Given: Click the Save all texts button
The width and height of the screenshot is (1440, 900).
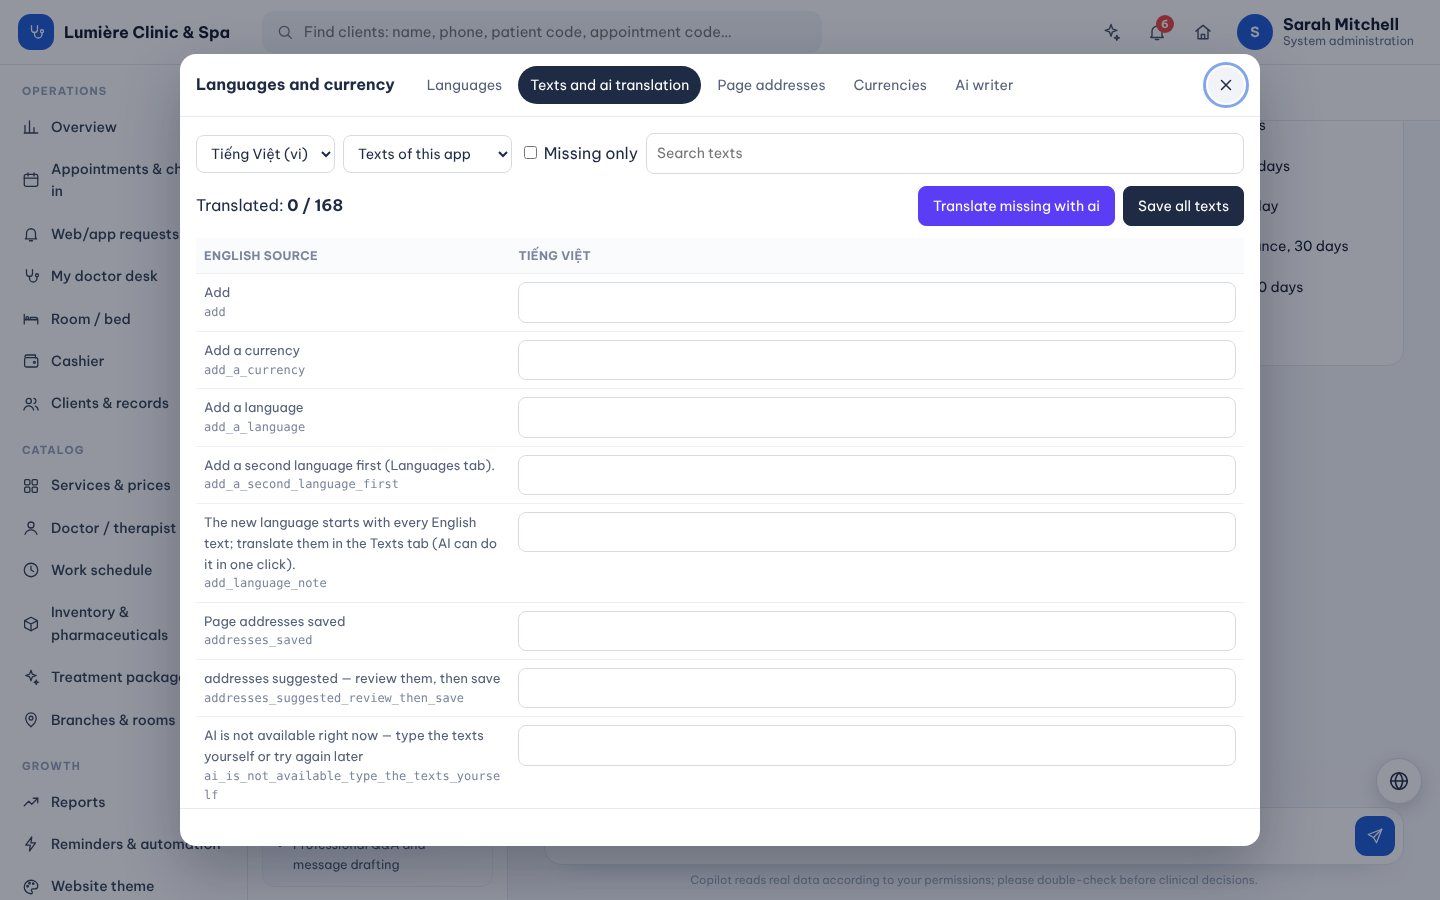Looking at the screenshot, I should (x=1183, y=206).
